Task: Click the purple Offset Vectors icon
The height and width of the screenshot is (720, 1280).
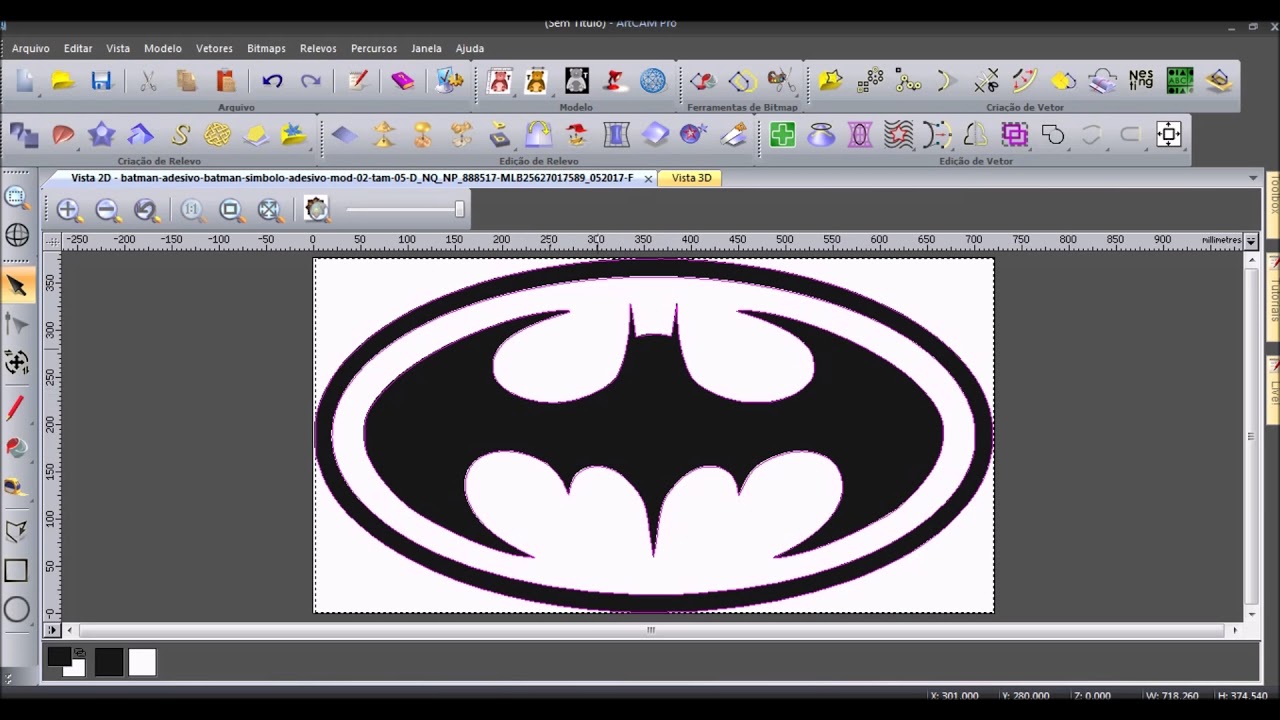Action: pos(1014,135)
